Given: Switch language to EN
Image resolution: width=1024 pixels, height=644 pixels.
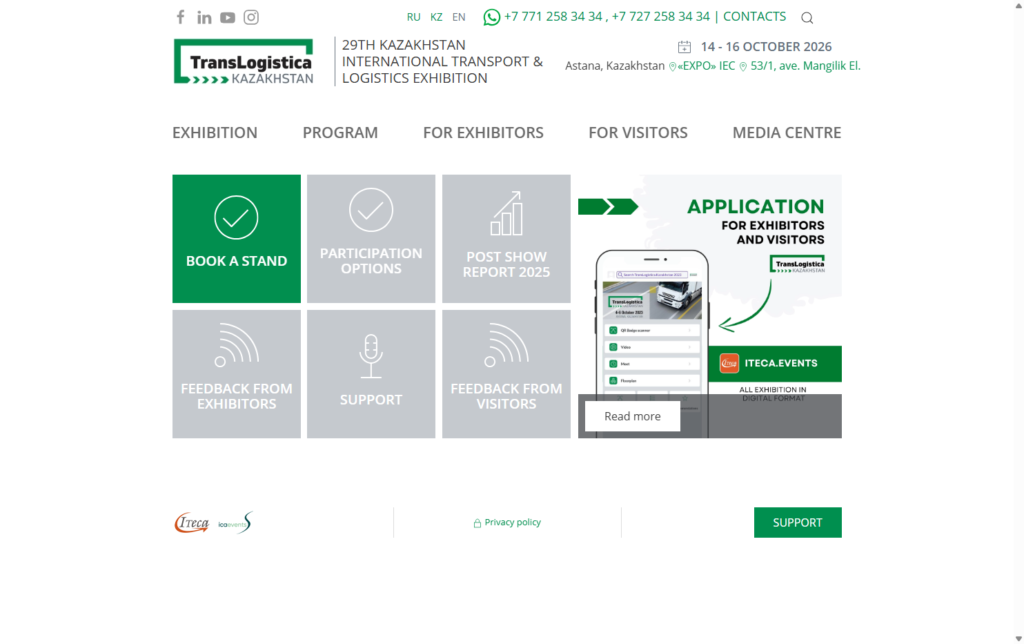Looking at the screenshot, I should coord(458,17).
